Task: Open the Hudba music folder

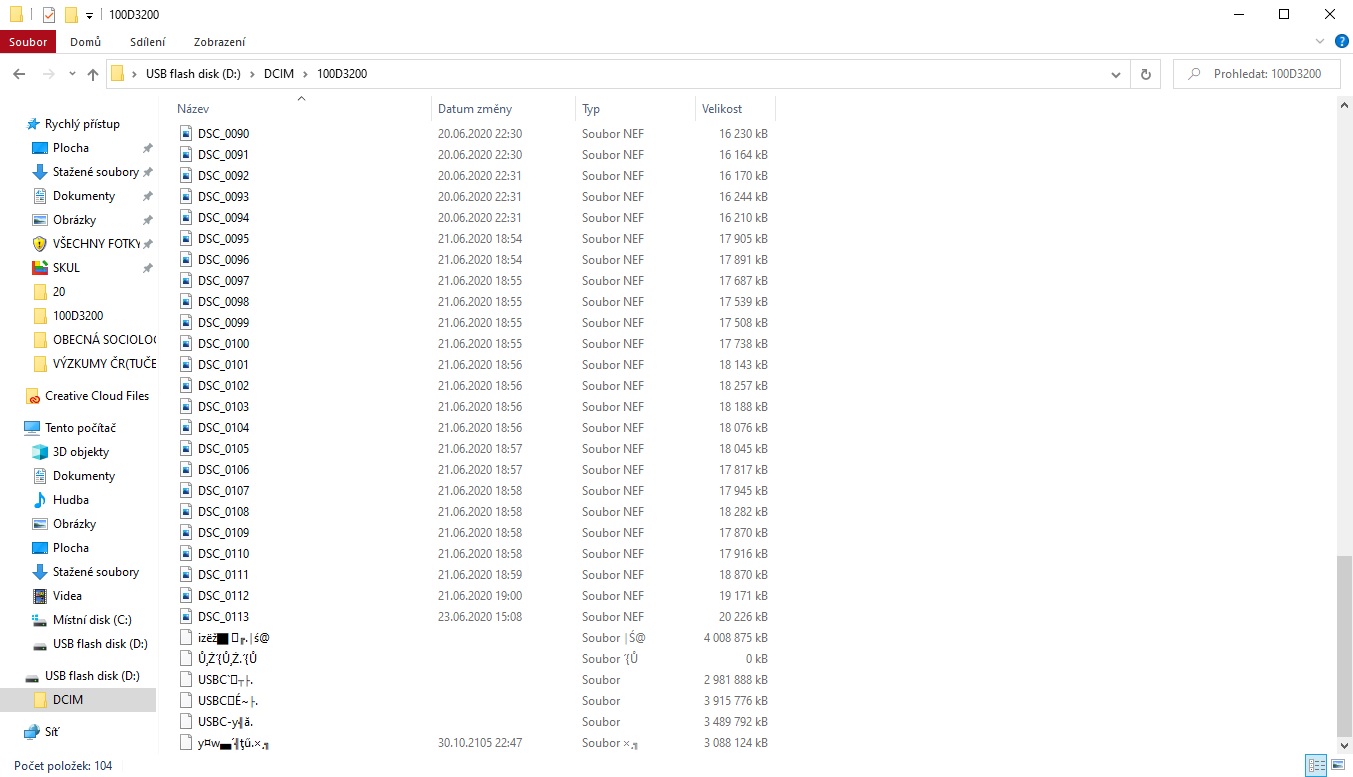Action: tap(70, 500)
